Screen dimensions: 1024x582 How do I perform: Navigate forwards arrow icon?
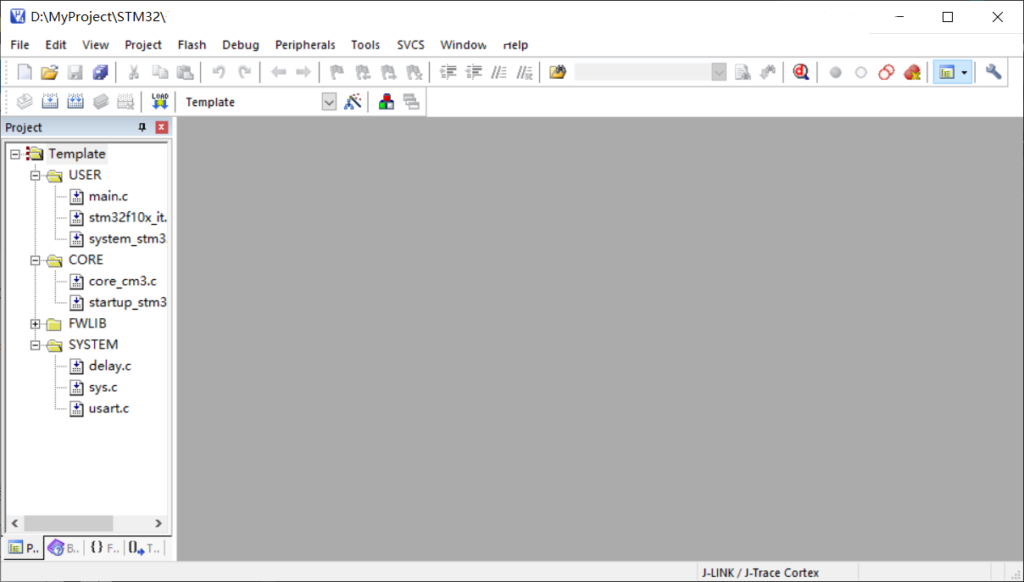coord(304,72)
